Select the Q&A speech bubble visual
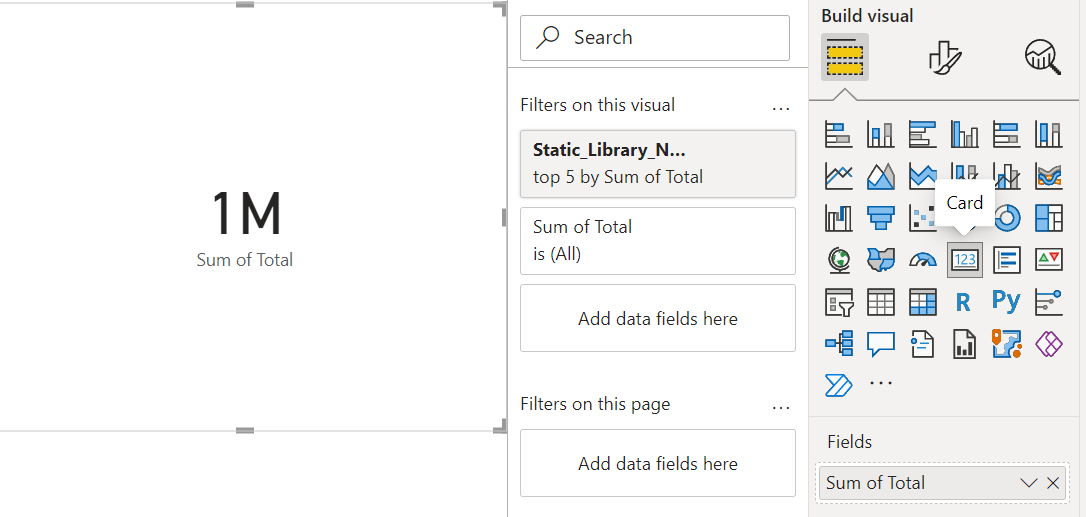 (x=881, y=343)
